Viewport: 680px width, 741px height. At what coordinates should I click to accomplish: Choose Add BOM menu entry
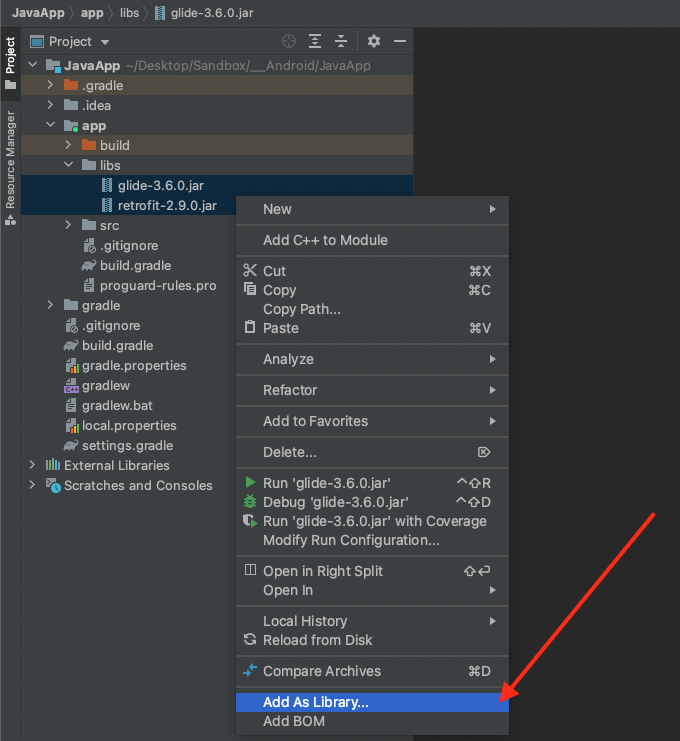point(372,721)
